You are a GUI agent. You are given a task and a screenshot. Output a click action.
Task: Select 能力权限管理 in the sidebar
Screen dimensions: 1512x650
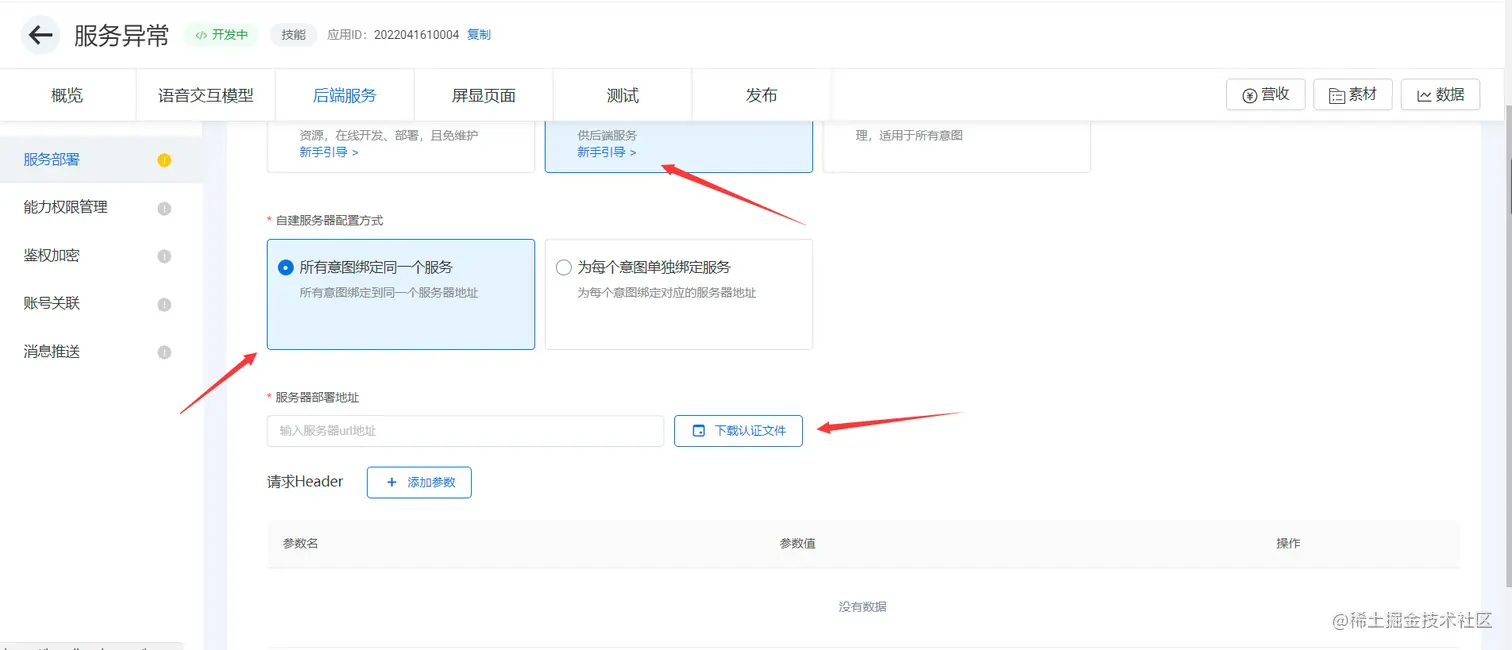66,207
